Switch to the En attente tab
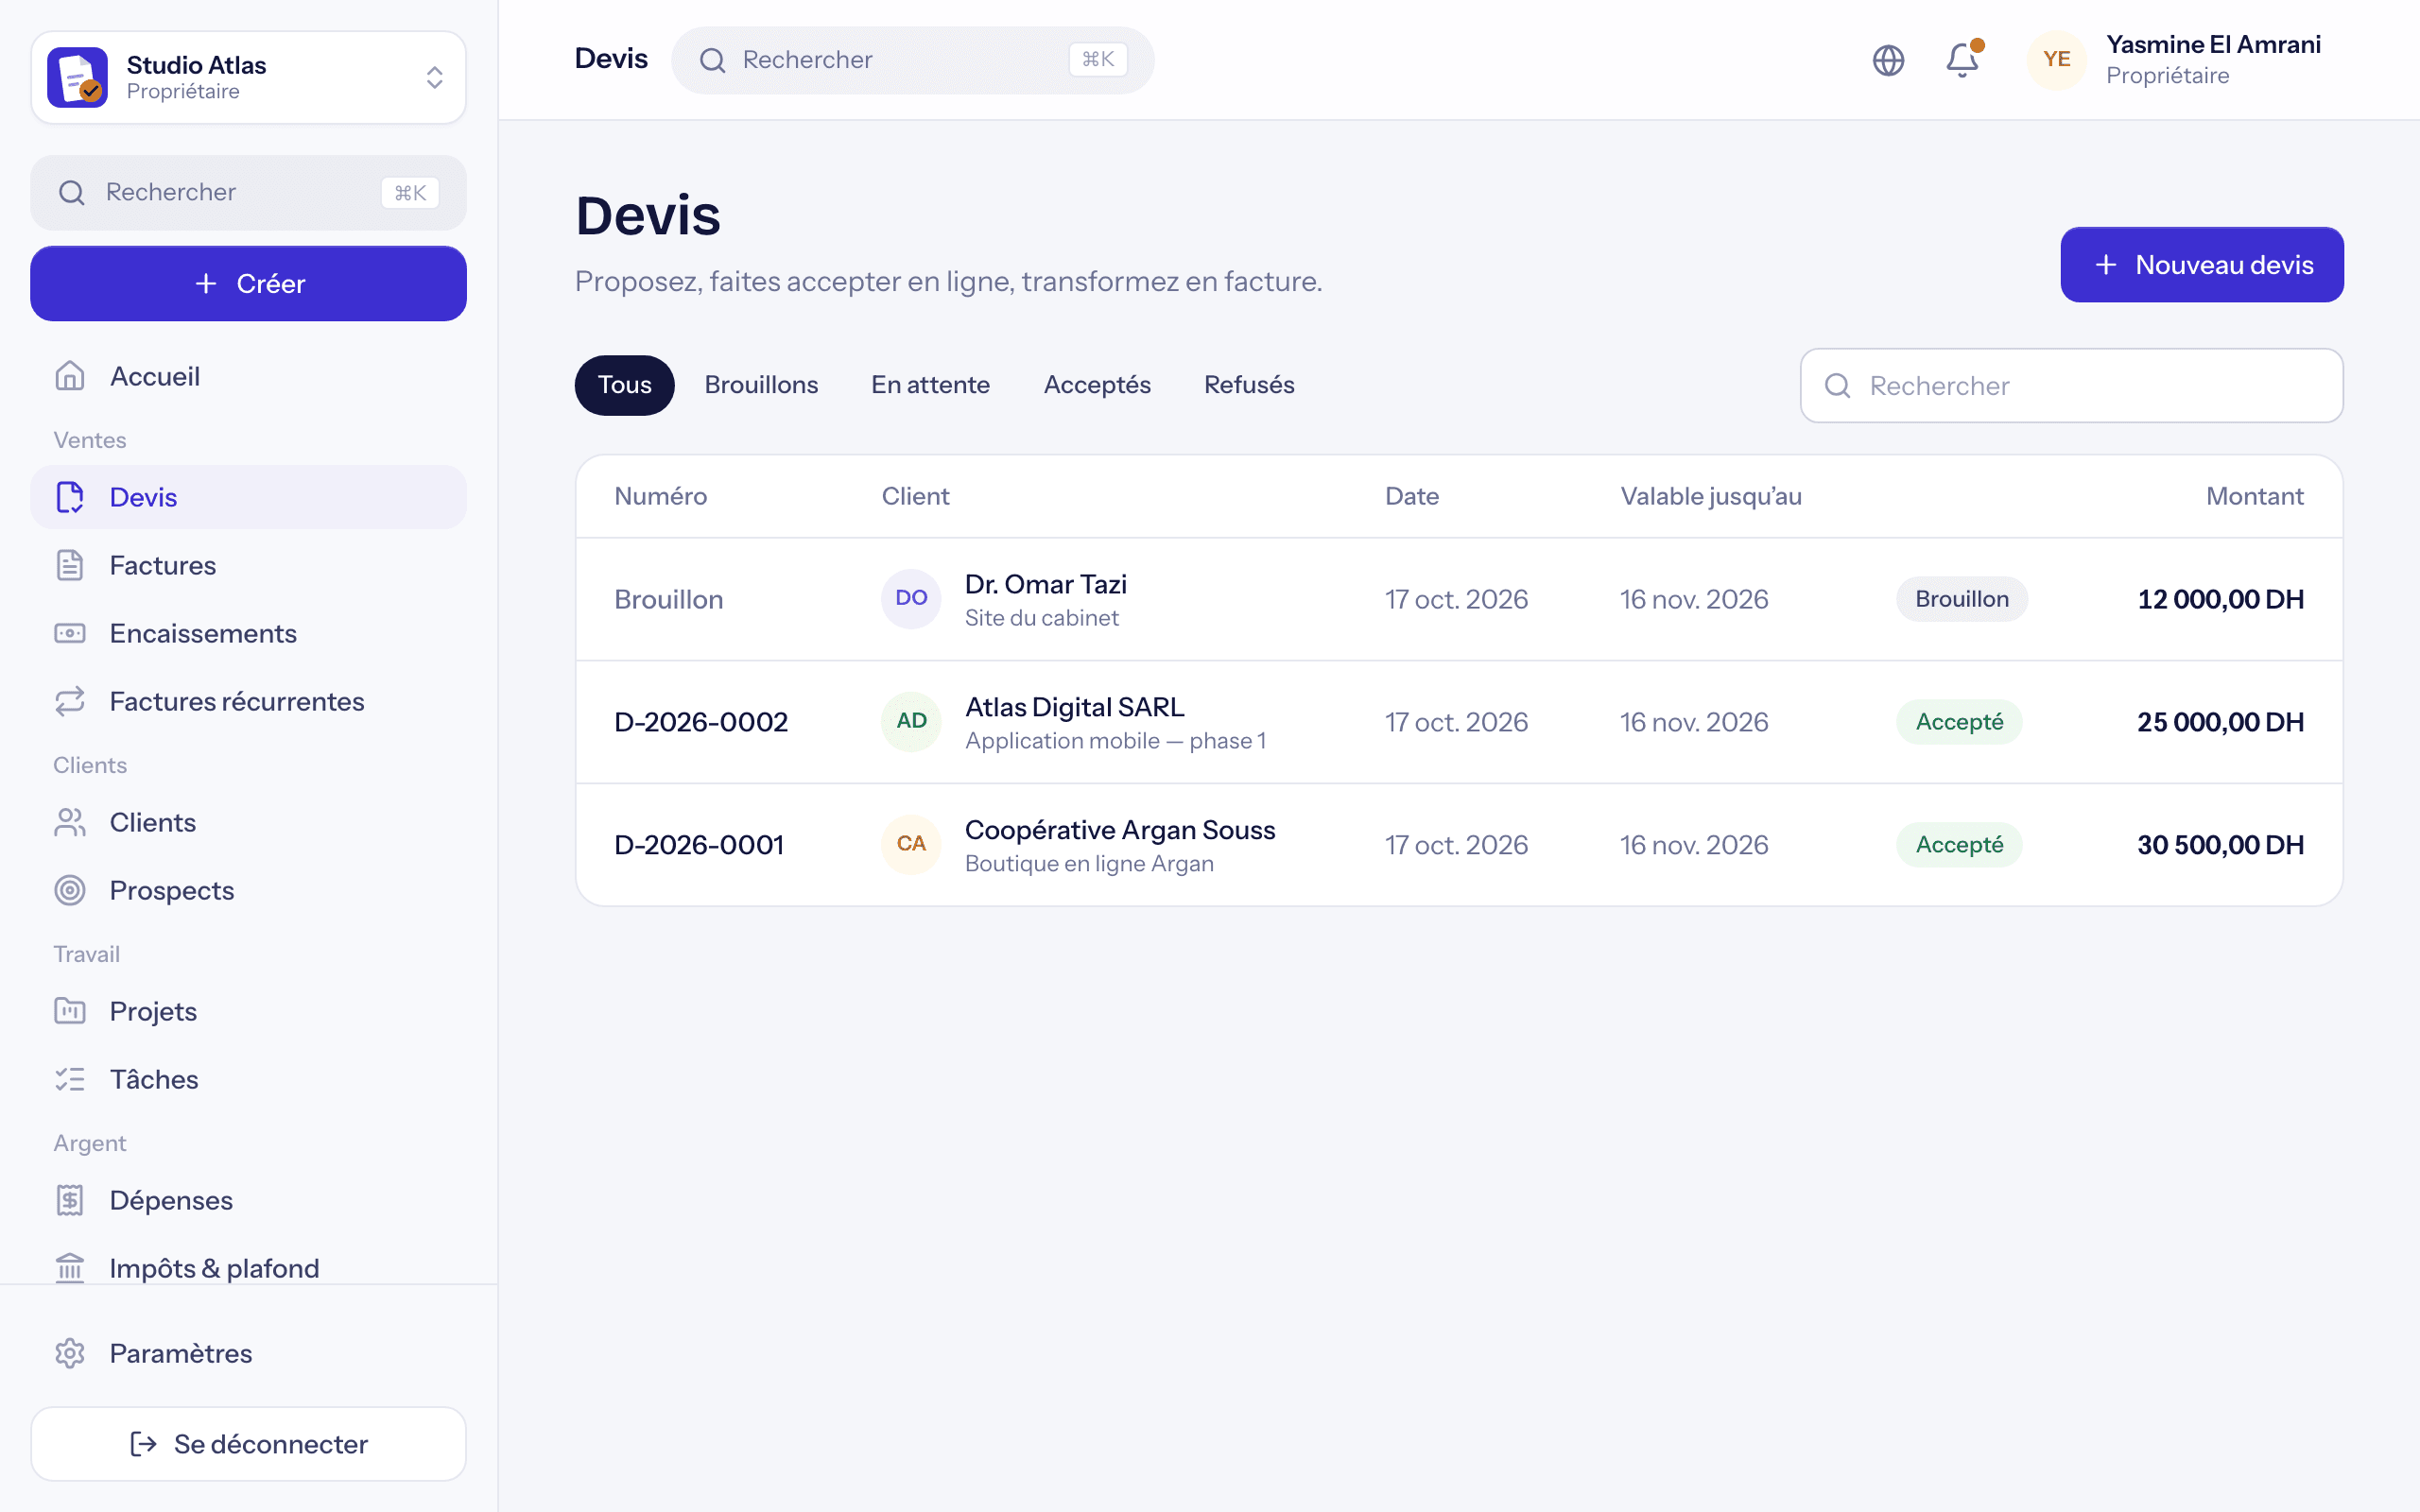The image size is (2420, 1512). (x=930, y=385)
